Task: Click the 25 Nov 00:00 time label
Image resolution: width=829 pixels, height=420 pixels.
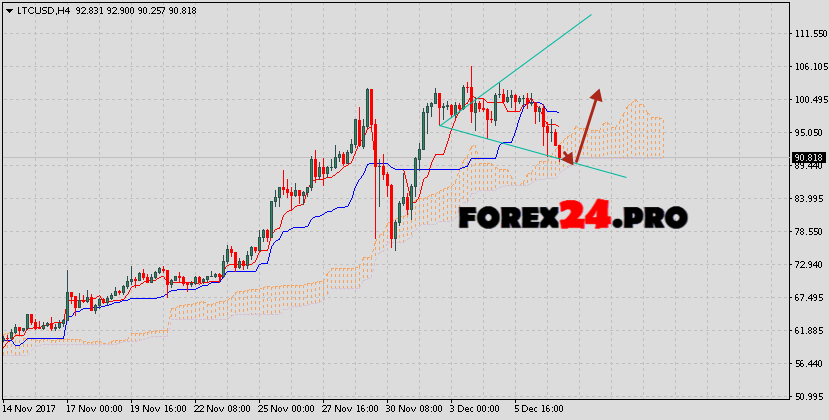Action: tap(287, 410)
